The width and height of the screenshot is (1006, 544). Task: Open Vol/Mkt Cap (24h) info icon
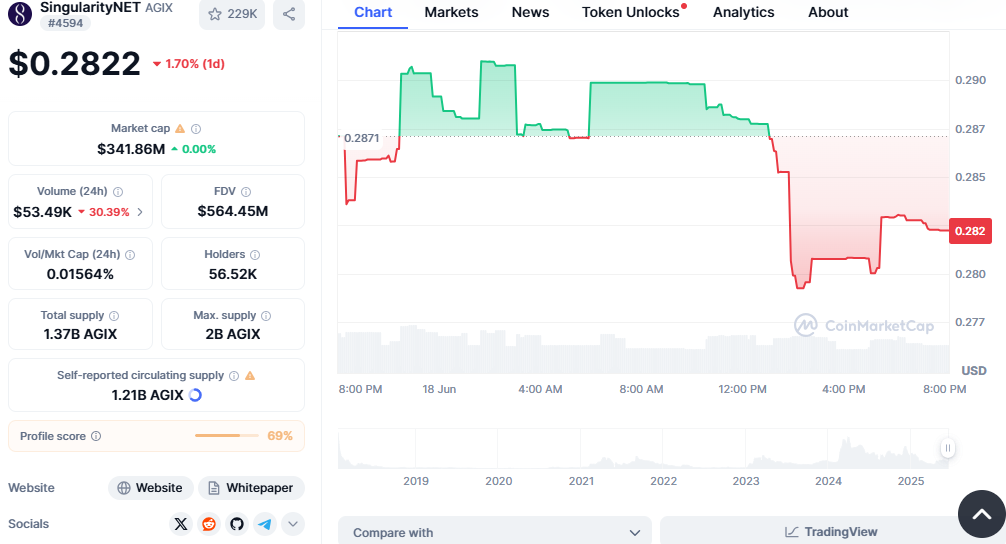pyautogui.click(x=130, y=255)
